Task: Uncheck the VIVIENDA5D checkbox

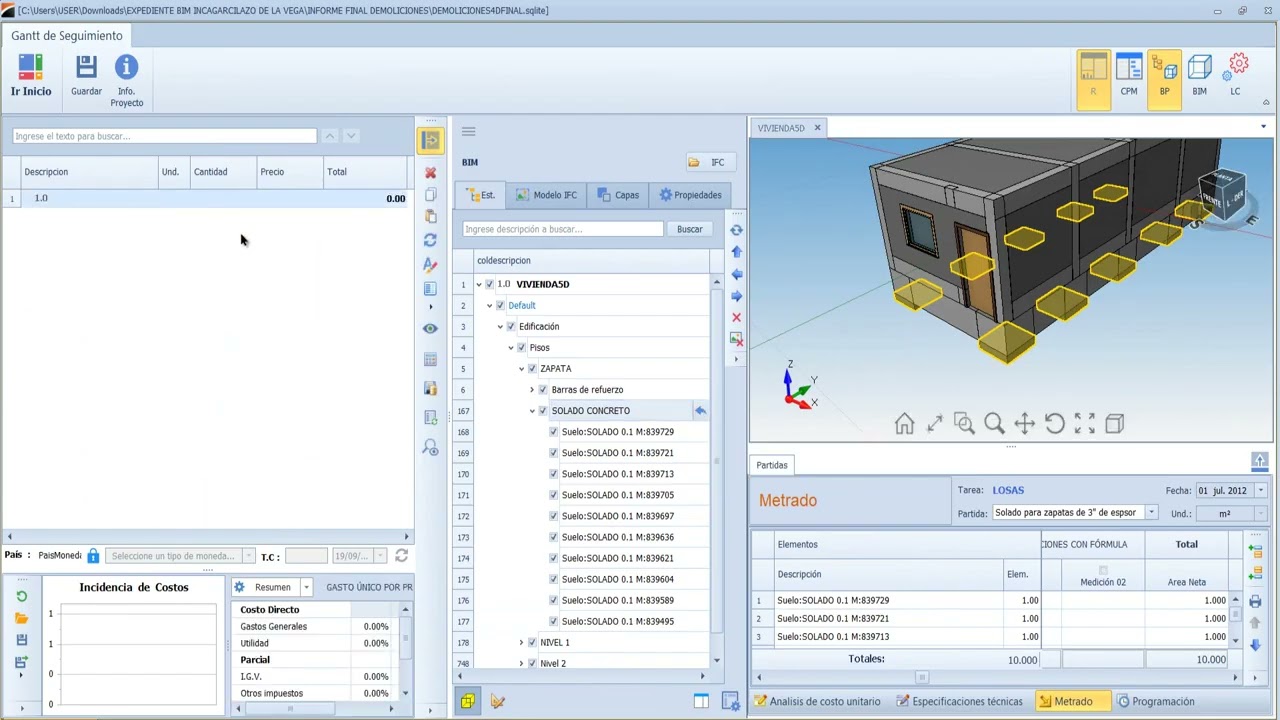Action: (x=489, y=284)
